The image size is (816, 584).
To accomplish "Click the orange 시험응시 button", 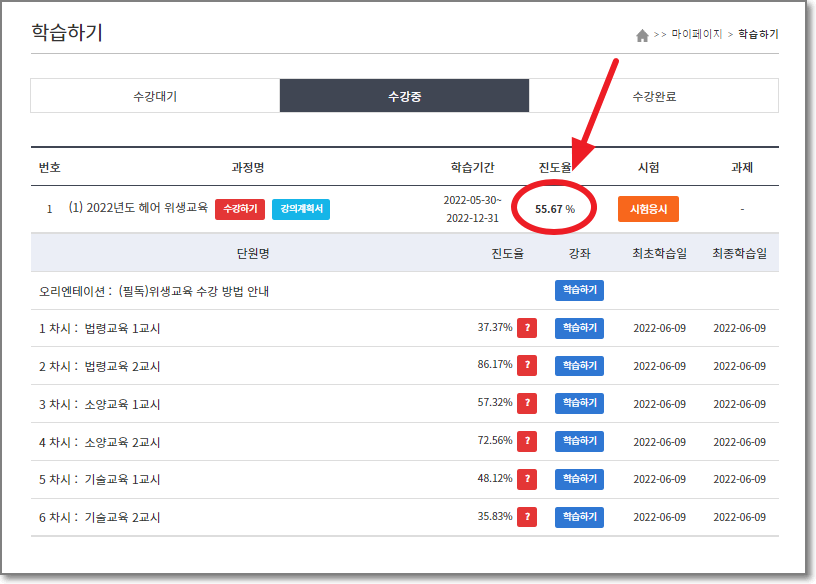I will point(648,209).
